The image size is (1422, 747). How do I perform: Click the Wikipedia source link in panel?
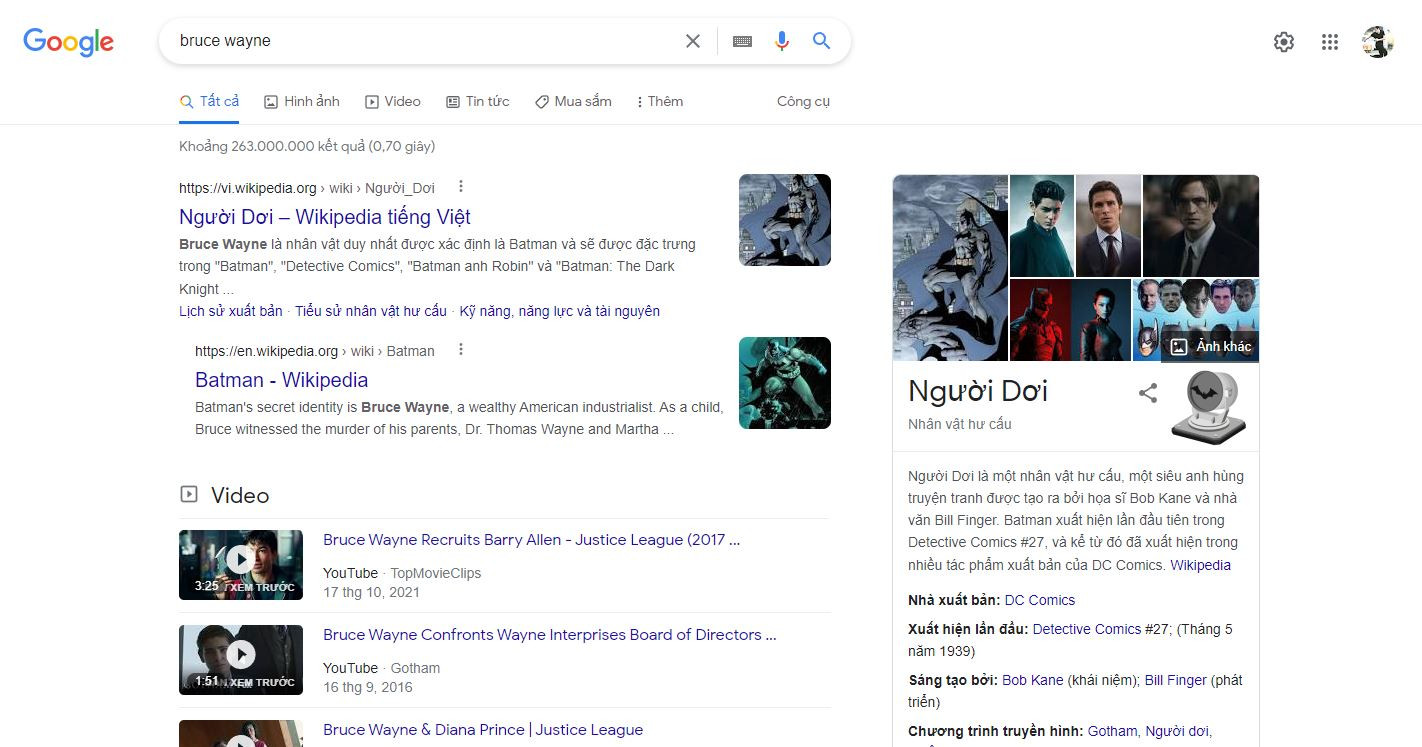click(x=1201, y=565)
